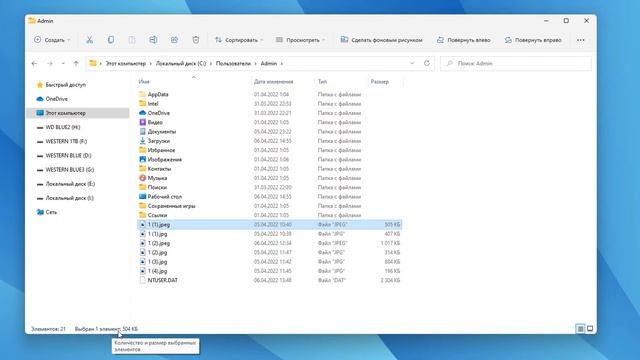Click Локальный диск (C:) breadcrumb
This screenshot has width=640, height=360.
[181, 64]
